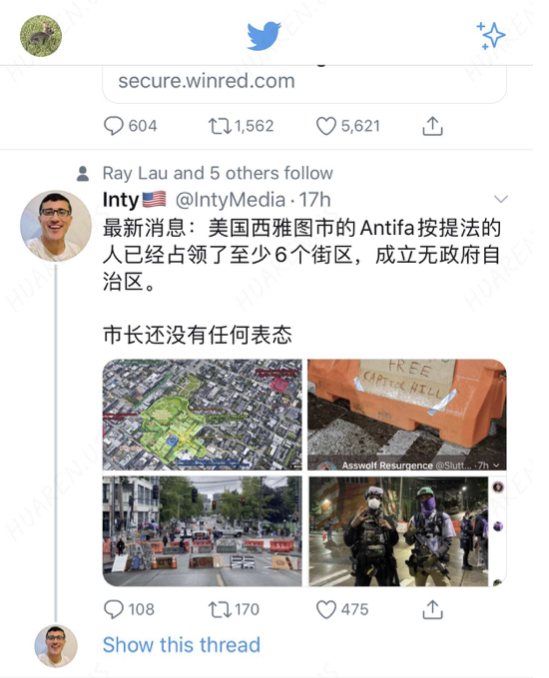This screenshot has height=678, width=549.
Task: Open the Show this thread link
Action: [x=182, y=645]
